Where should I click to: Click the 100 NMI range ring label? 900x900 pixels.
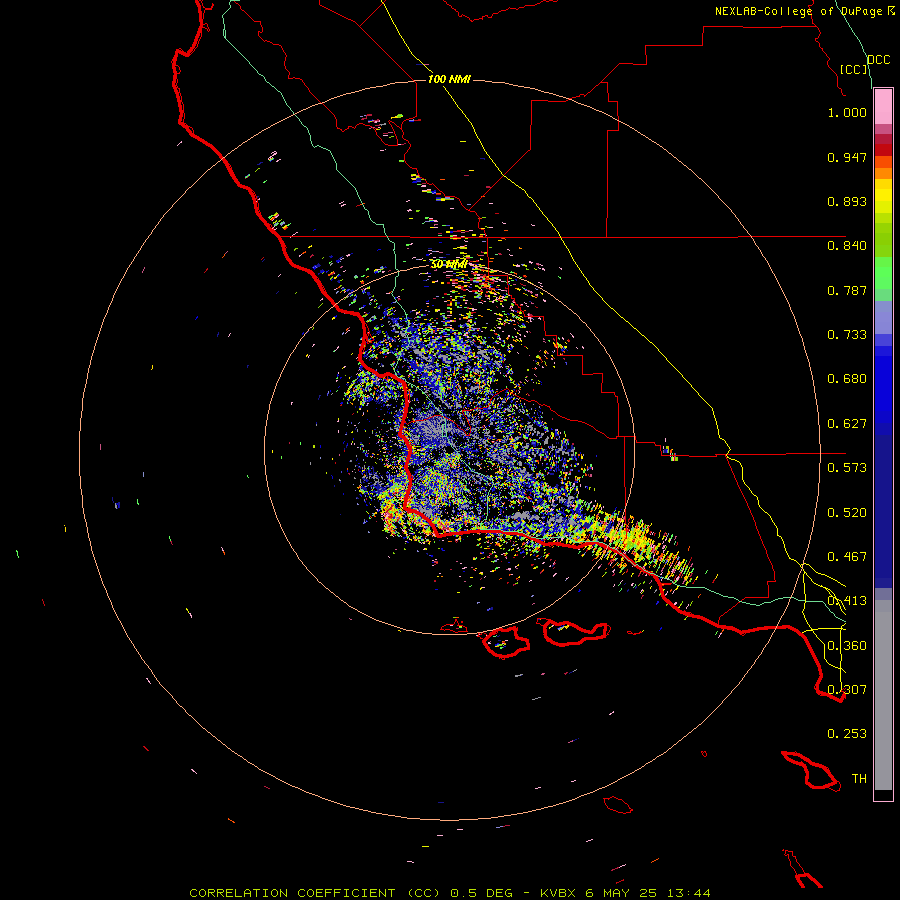449,79
